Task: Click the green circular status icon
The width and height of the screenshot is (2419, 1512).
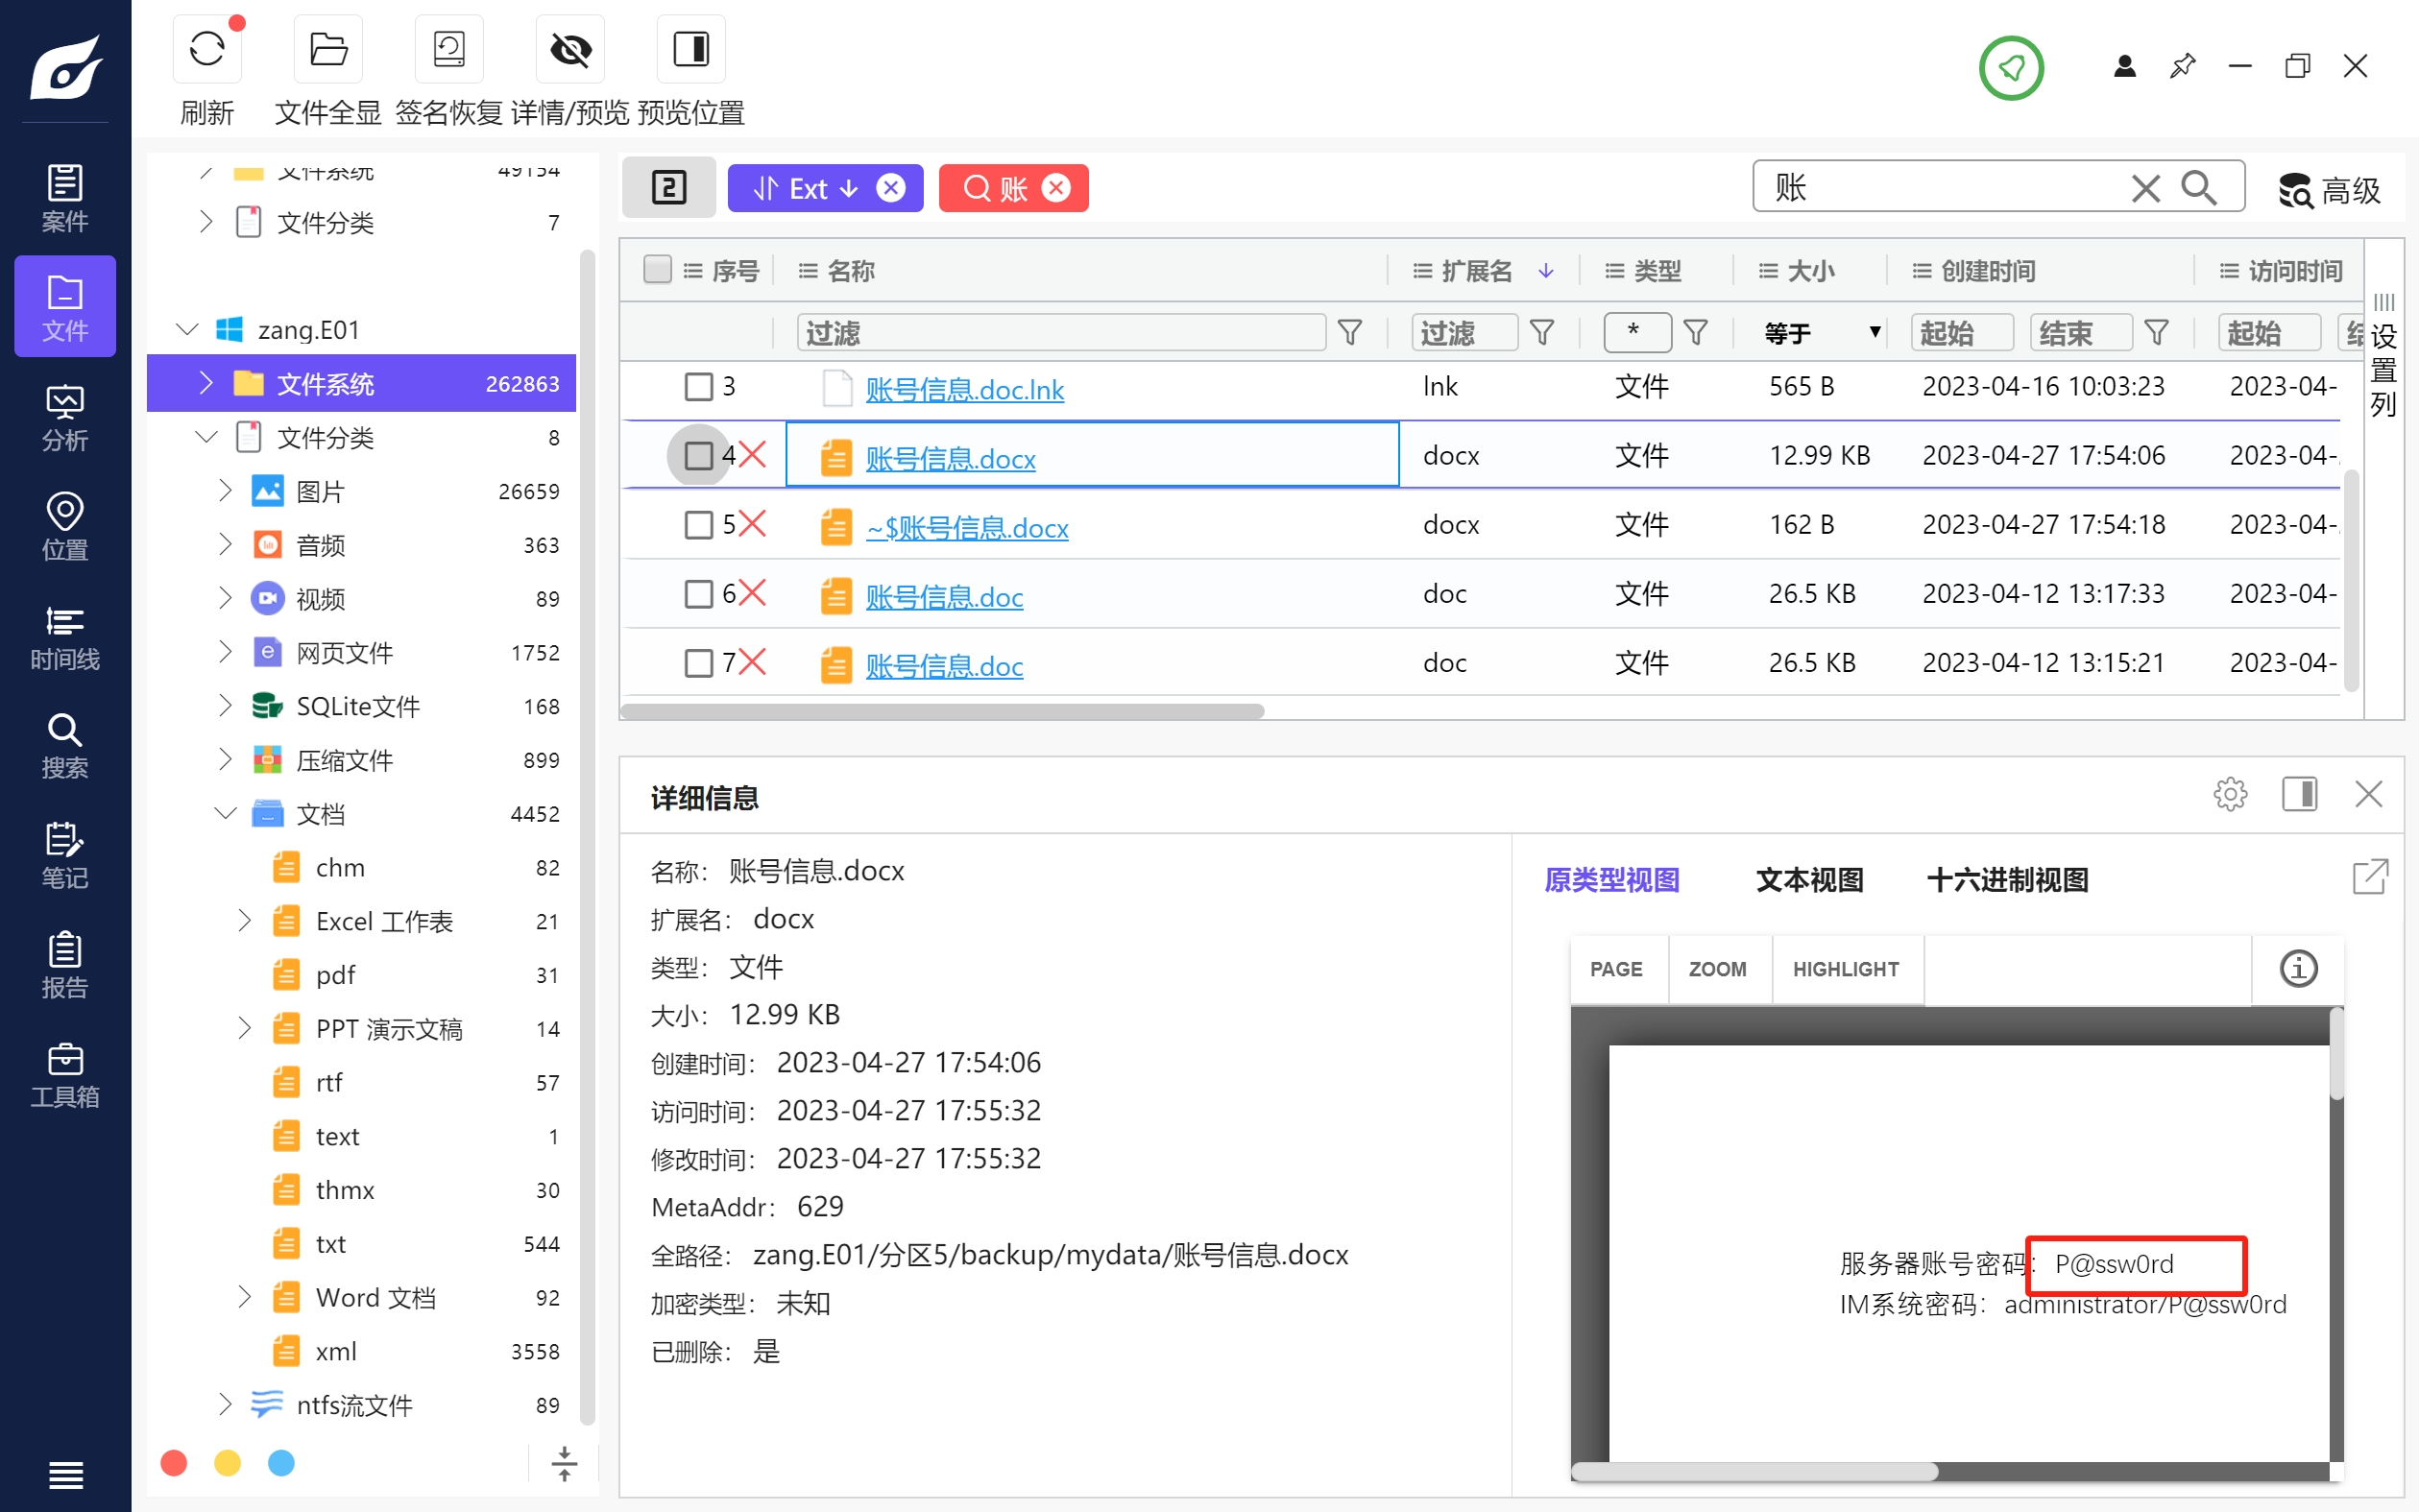Action: pyautogui.click(x=2011, y=67)
